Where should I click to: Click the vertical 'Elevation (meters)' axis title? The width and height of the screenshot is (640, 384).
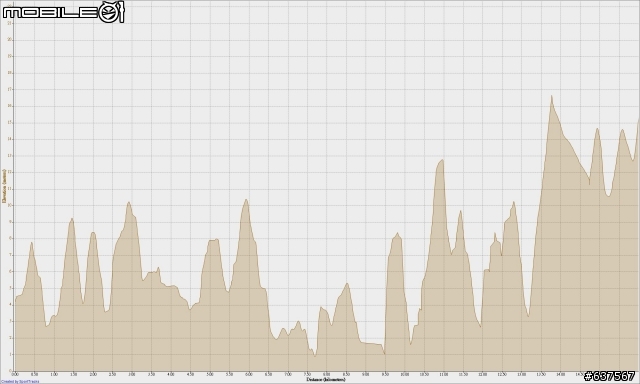[4, 186]
